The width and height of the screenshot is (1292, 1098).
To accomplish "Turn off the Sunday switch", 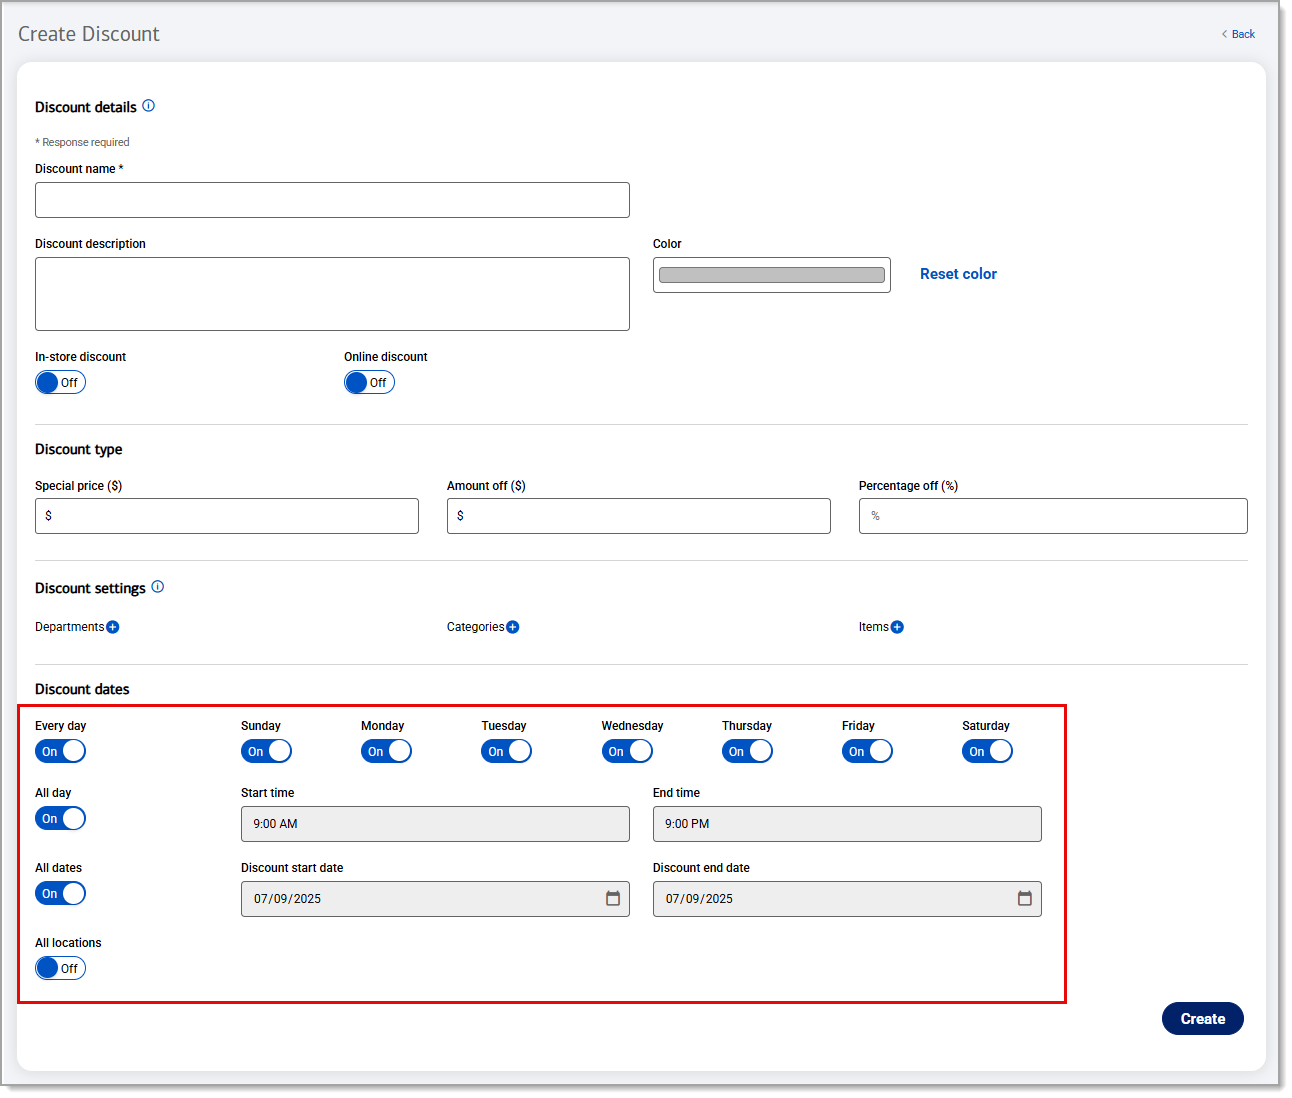I will click(x=267, y=752).
